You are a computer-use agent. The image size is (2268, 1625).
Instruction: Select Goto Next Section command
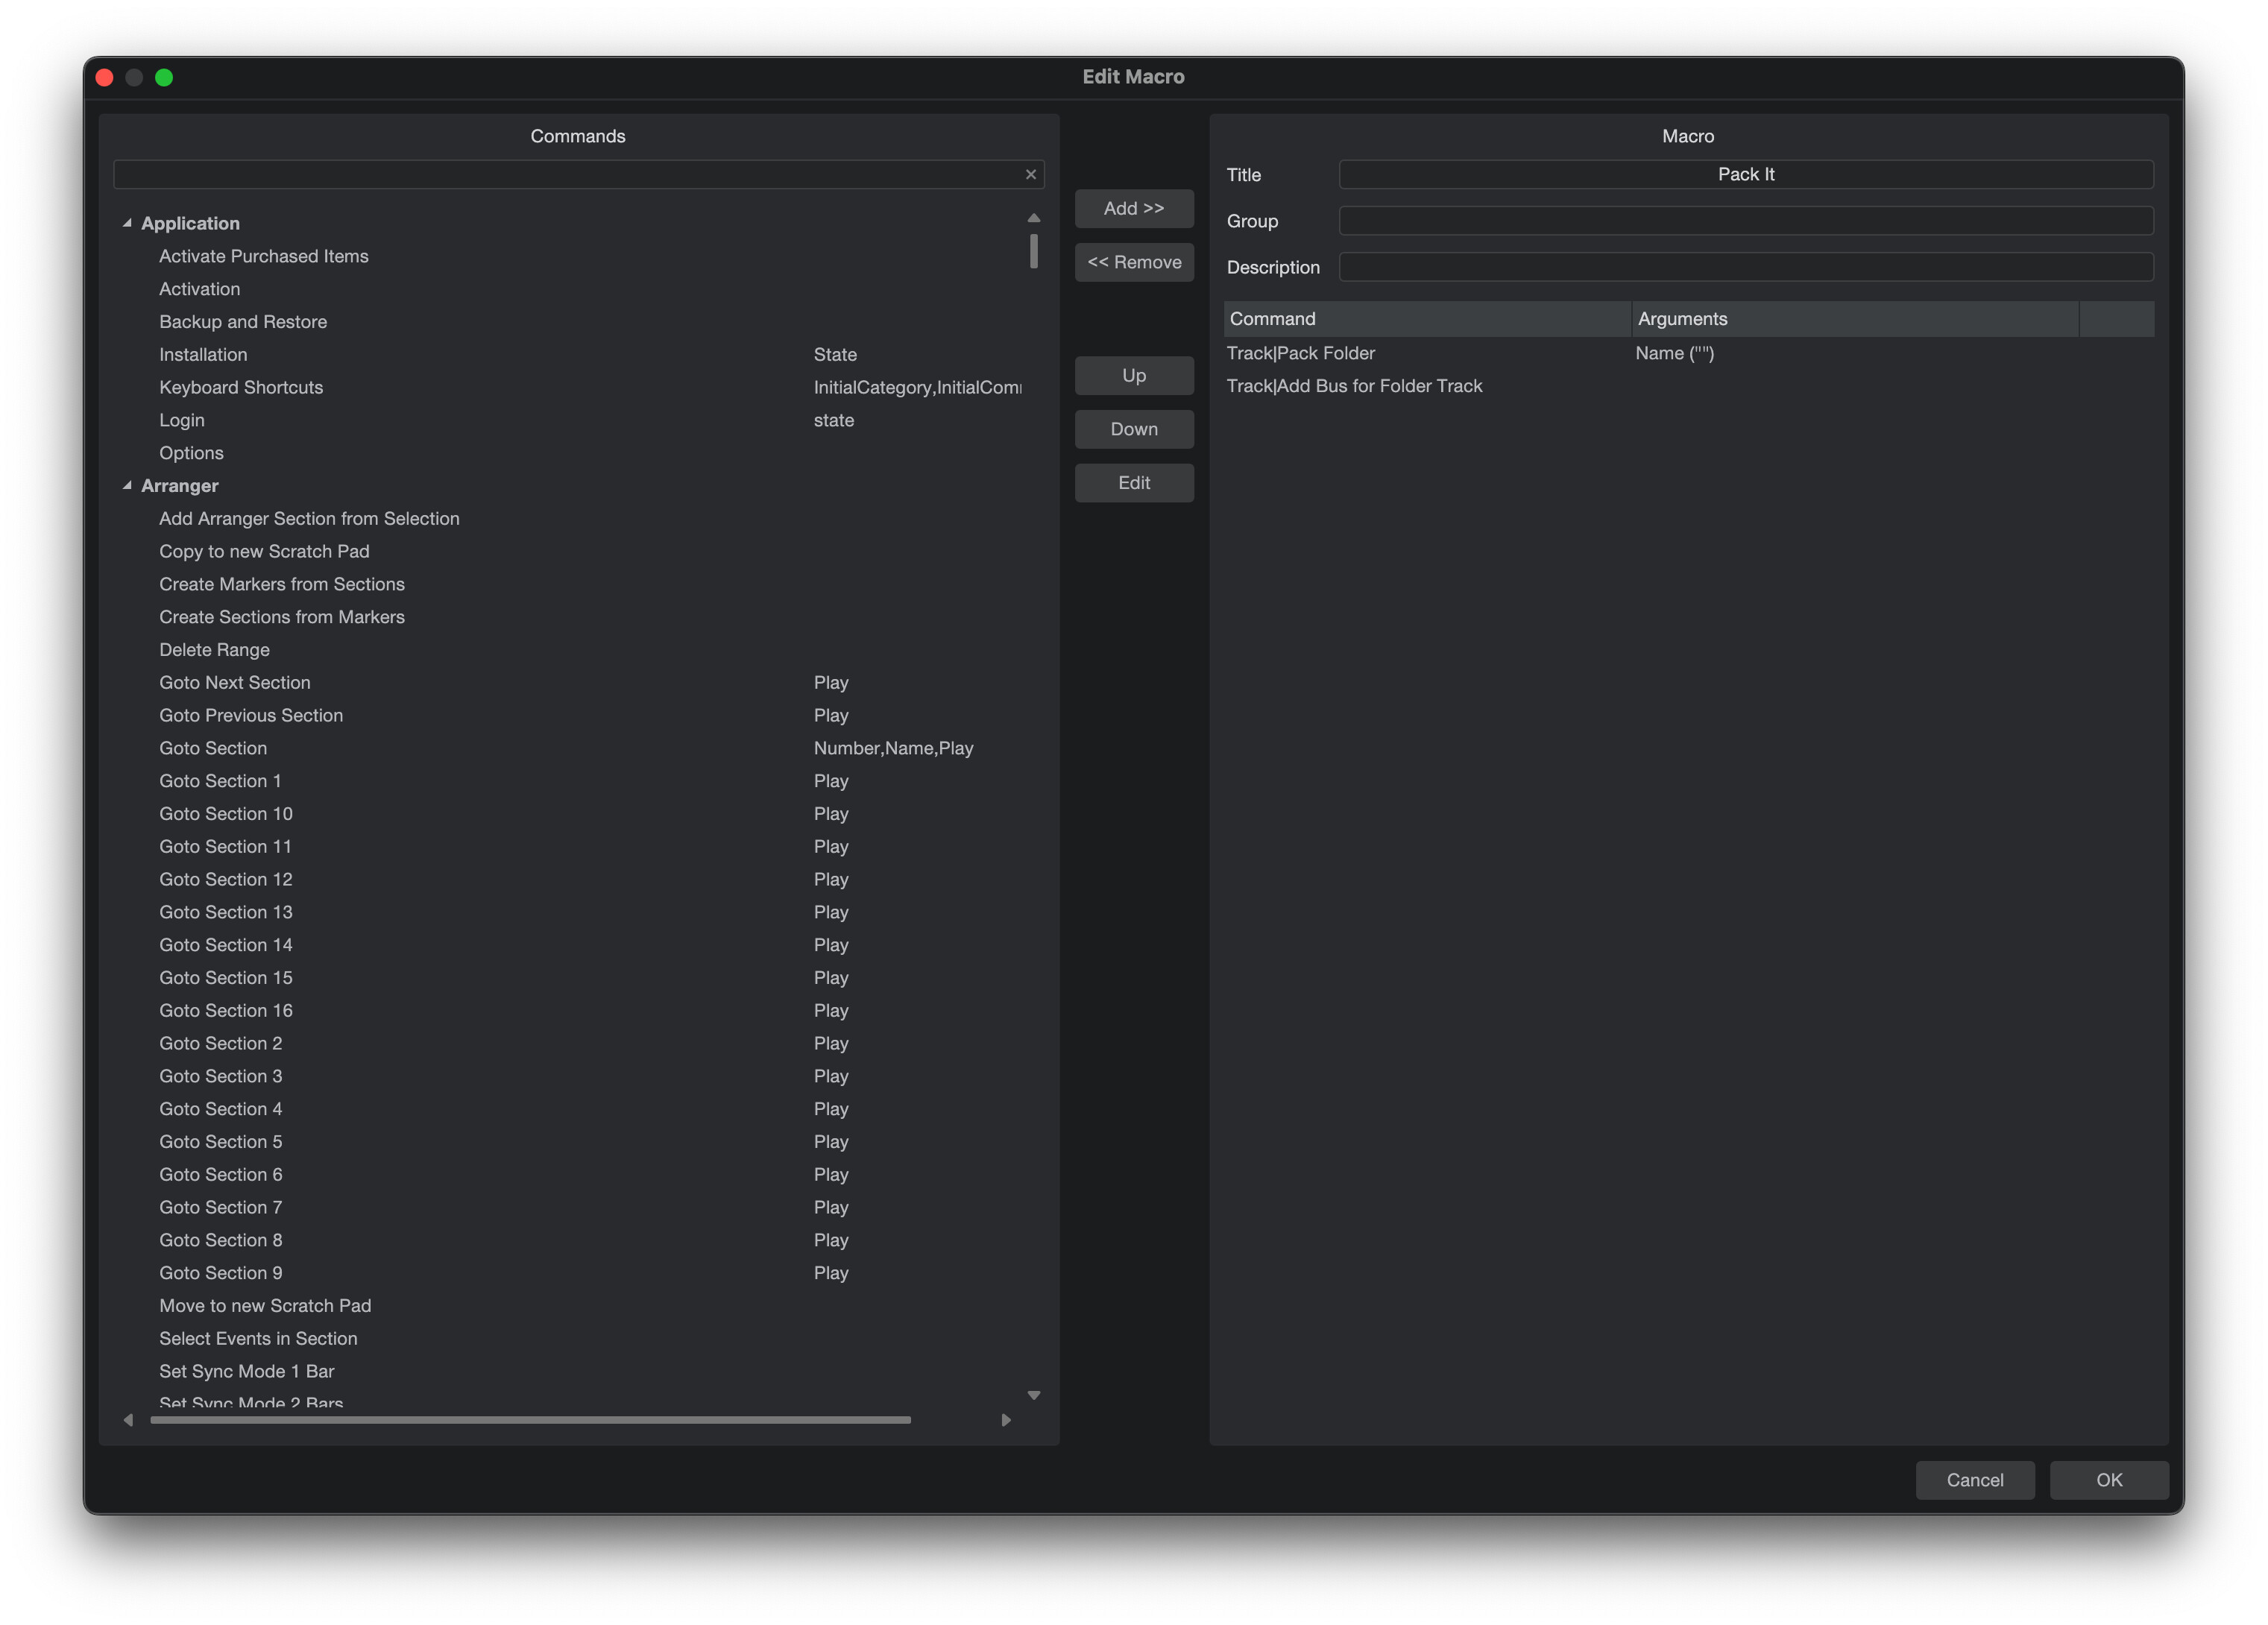coord(235,683)
